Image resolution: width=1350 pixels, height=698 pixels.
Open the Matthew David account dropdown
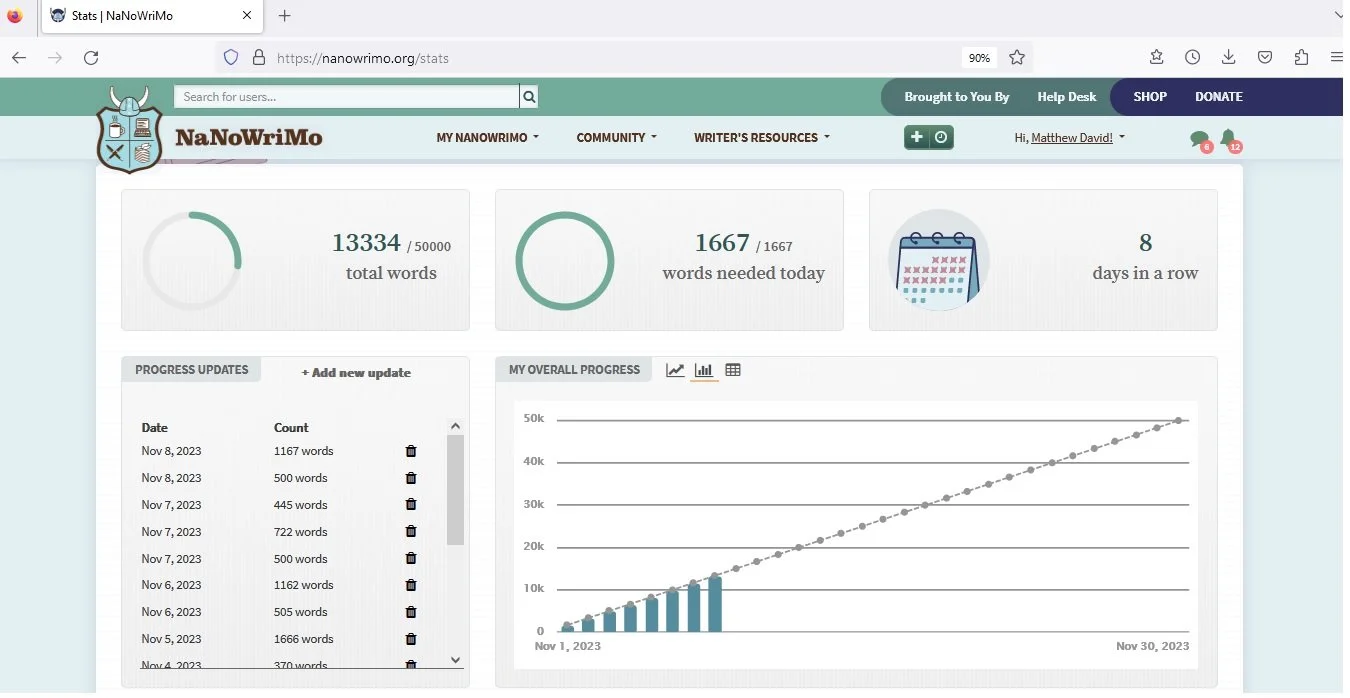pyautogui.click(x=1070, y=138)
